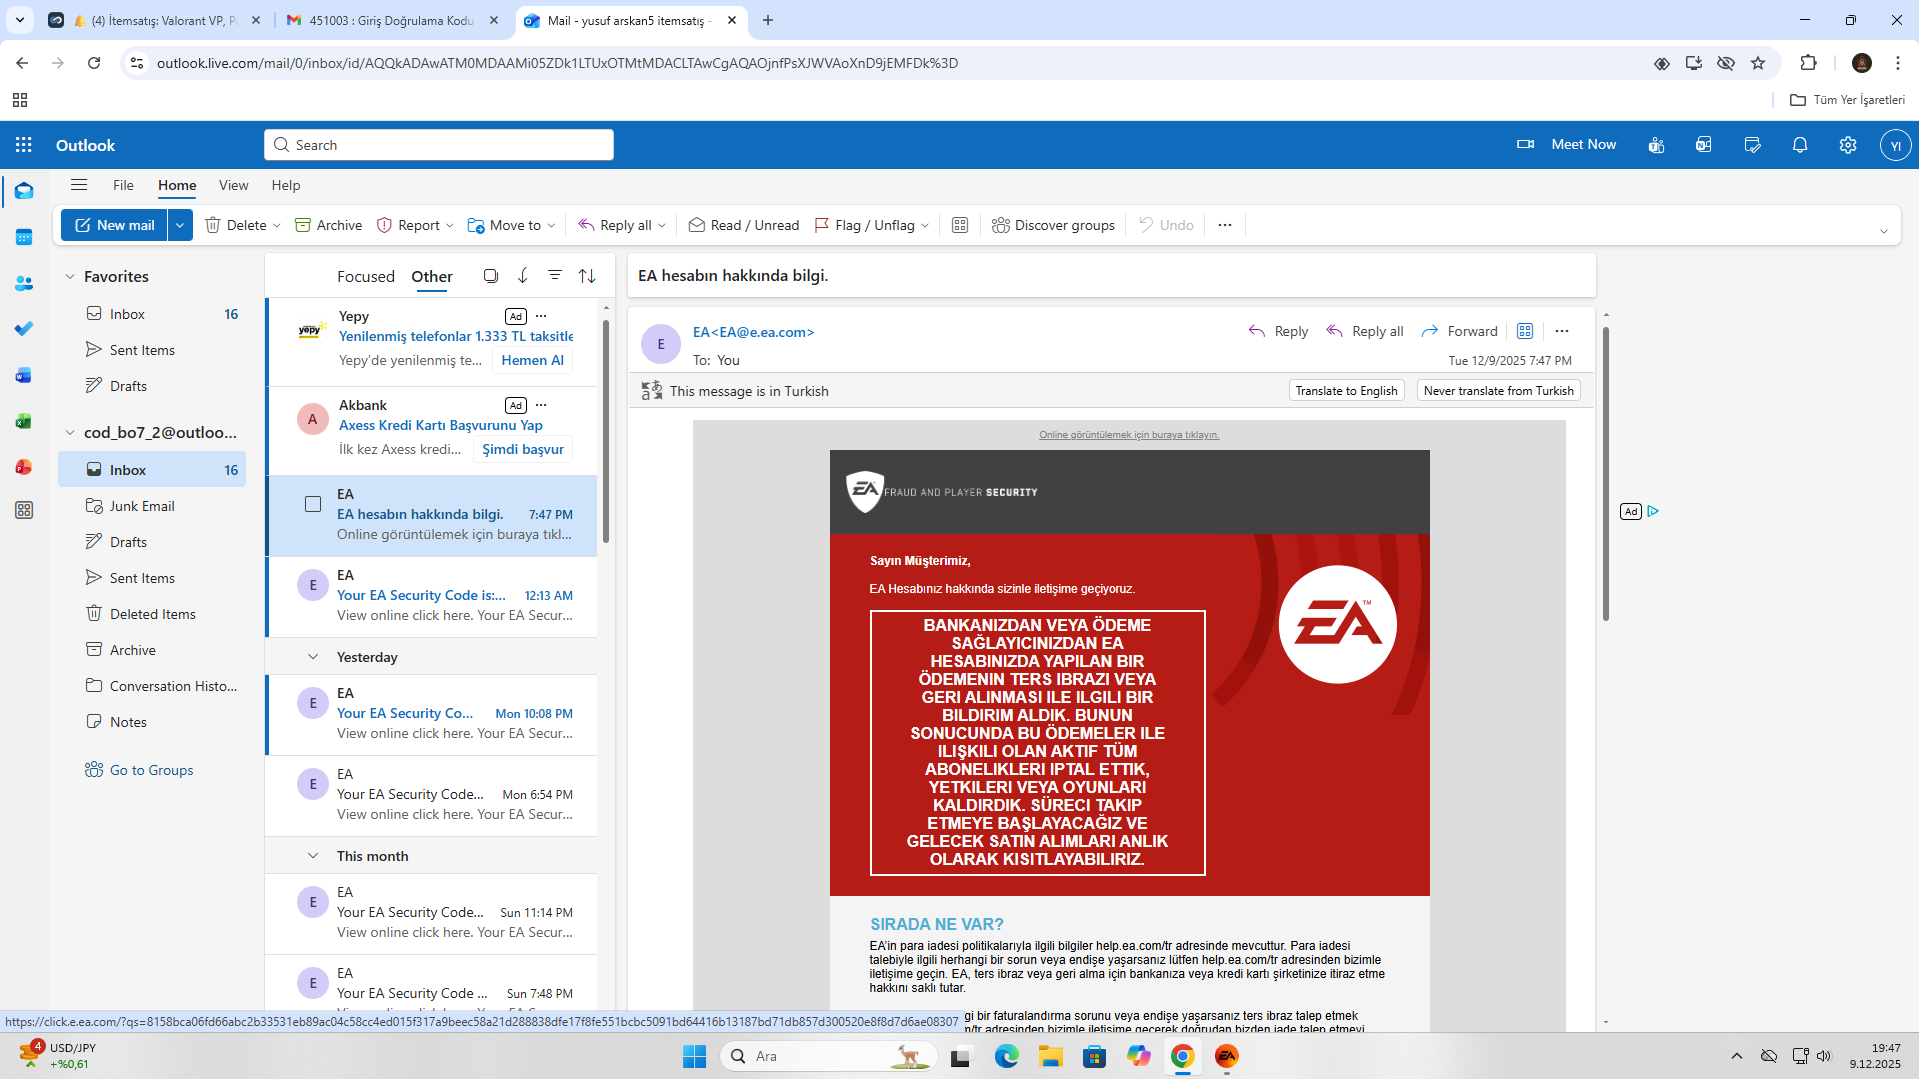The width and height of the screenshot is (1919, 1079).
Task: Switch to the View ribbon tab
Action: [x=233, y=185]
